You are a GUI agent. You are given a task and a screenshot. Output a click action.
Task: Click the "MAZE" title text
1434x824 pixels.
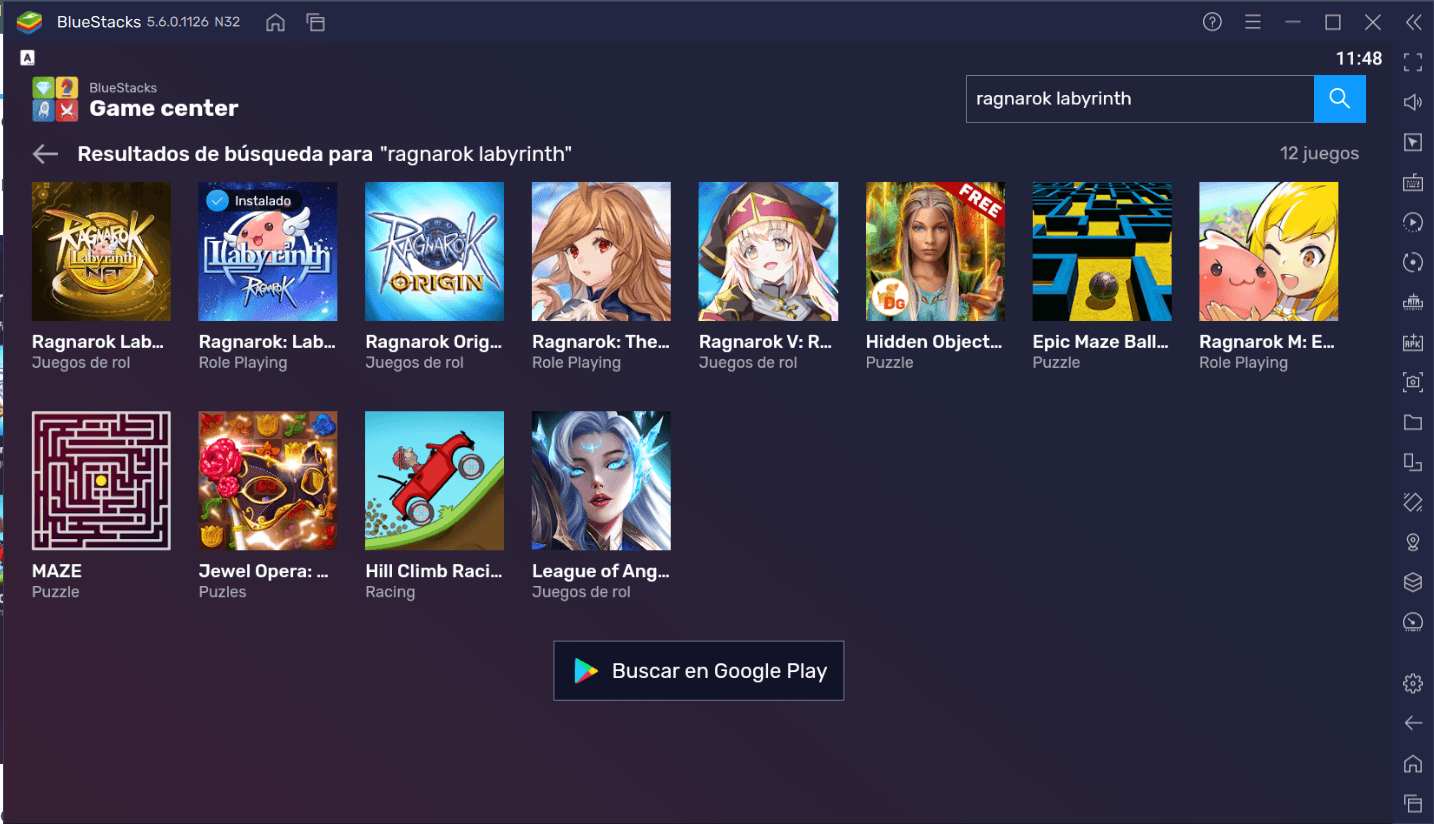click(57, 571)
